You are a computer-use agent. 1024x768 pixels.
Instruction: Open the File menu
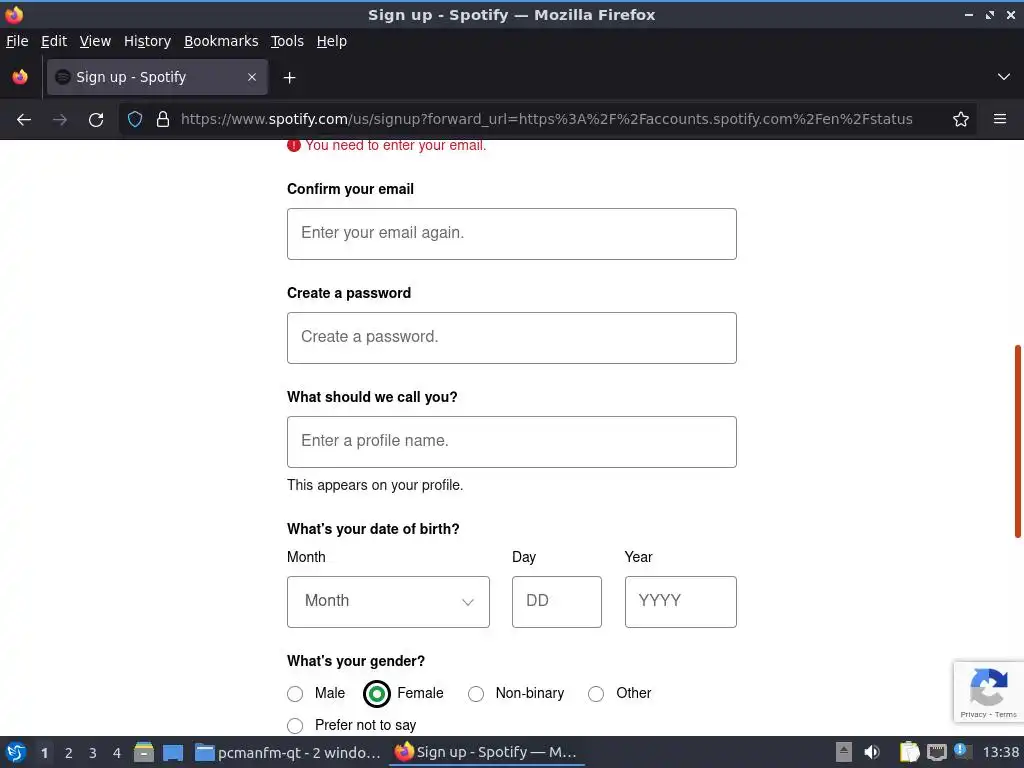[x=17, y=41]
